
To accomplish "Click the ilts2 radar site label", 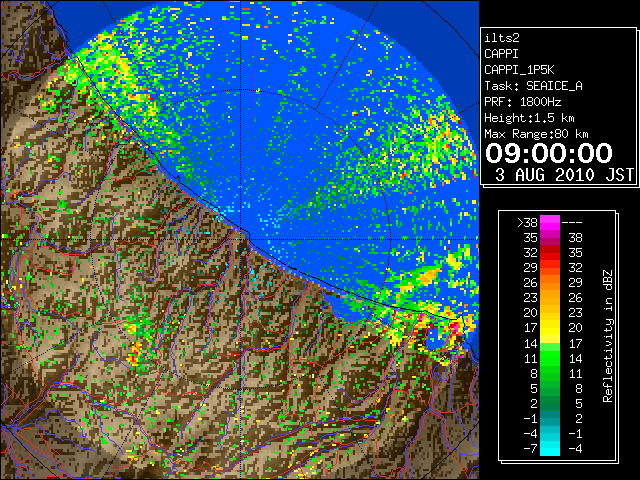I will click(x=502, y=38).
